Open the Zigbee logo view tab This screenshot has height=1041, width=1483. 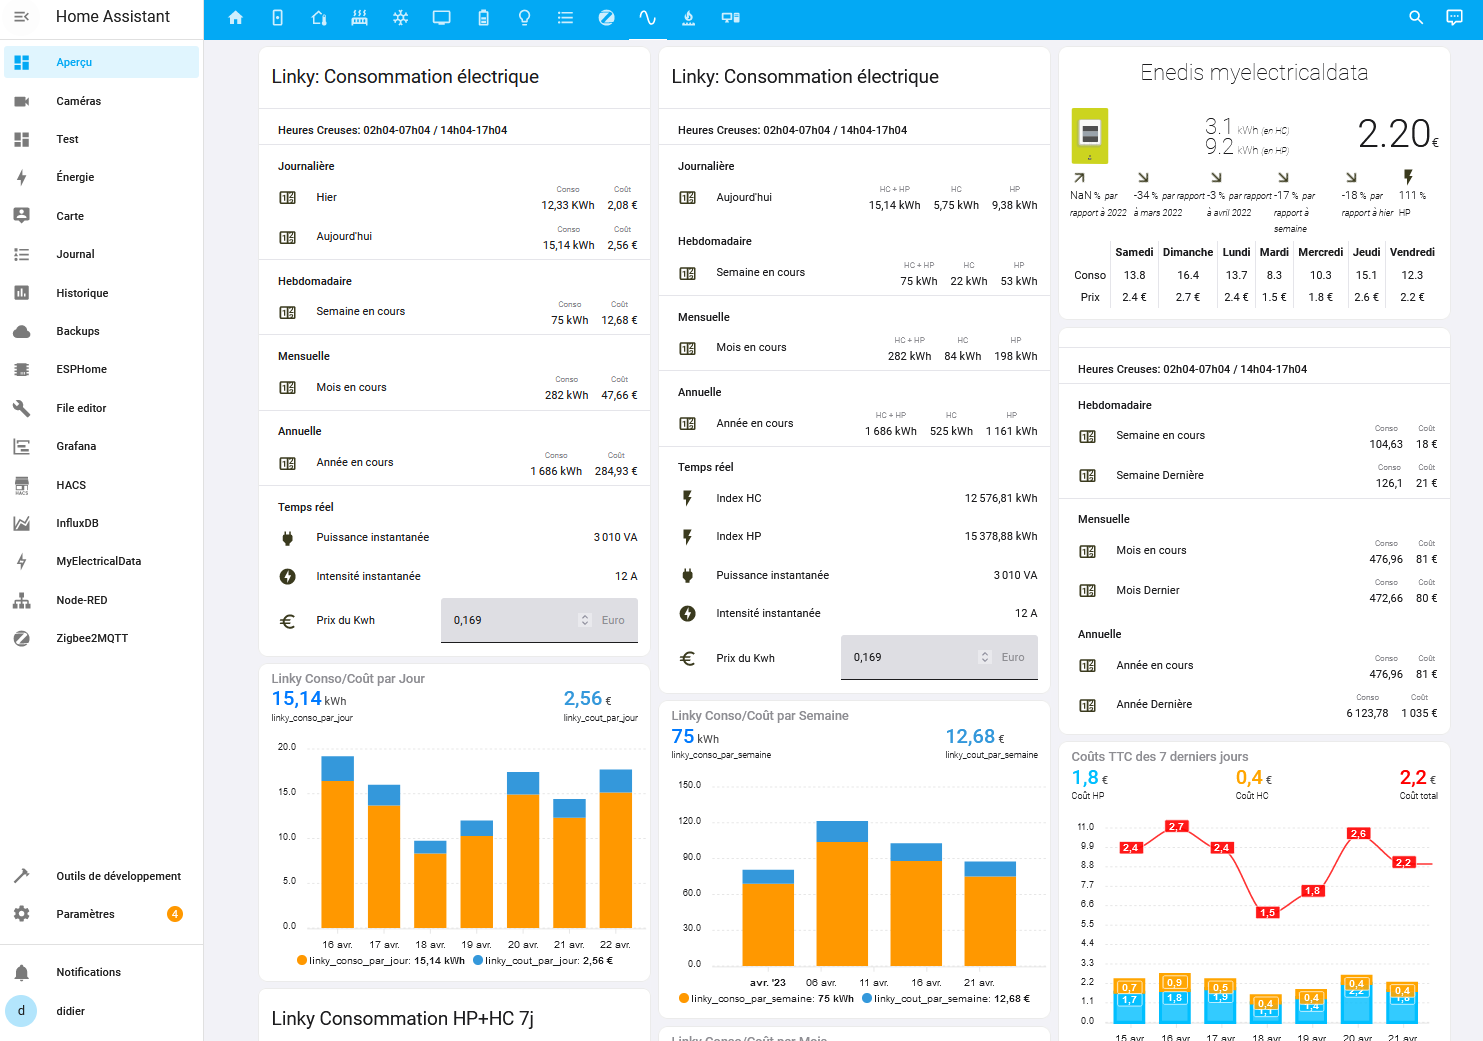point(606,18)
